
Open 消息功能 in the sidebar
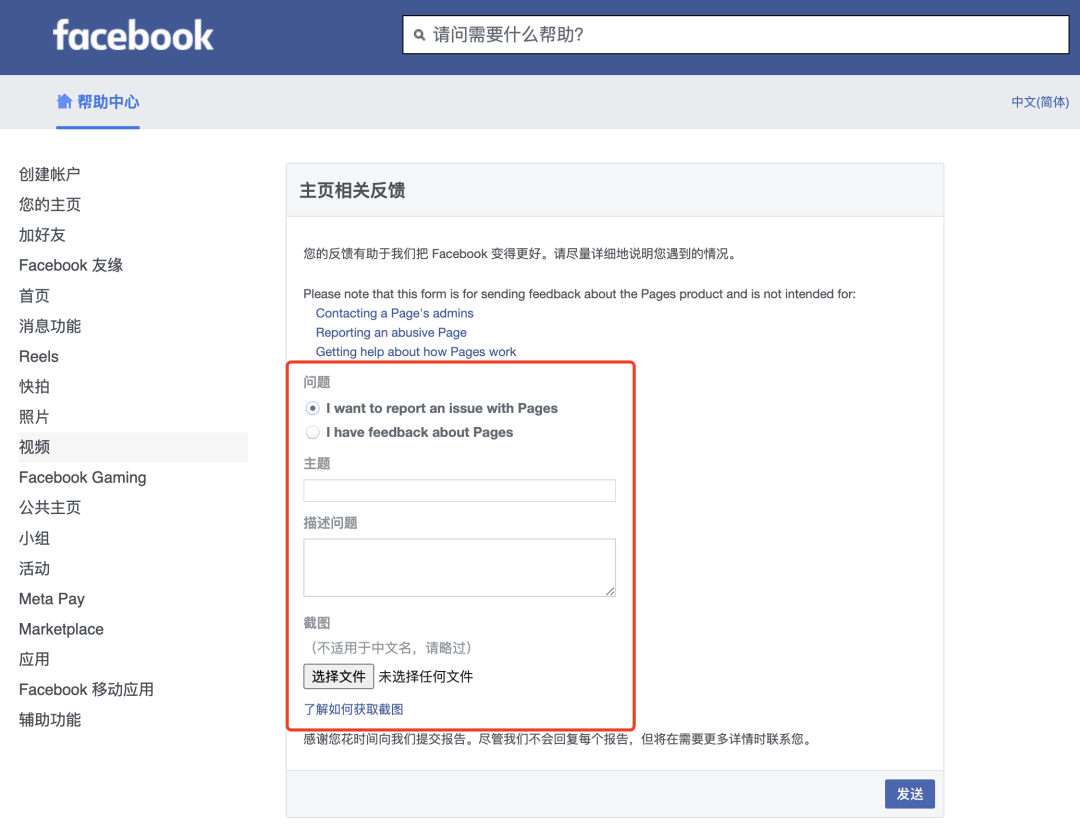(50, 326)
